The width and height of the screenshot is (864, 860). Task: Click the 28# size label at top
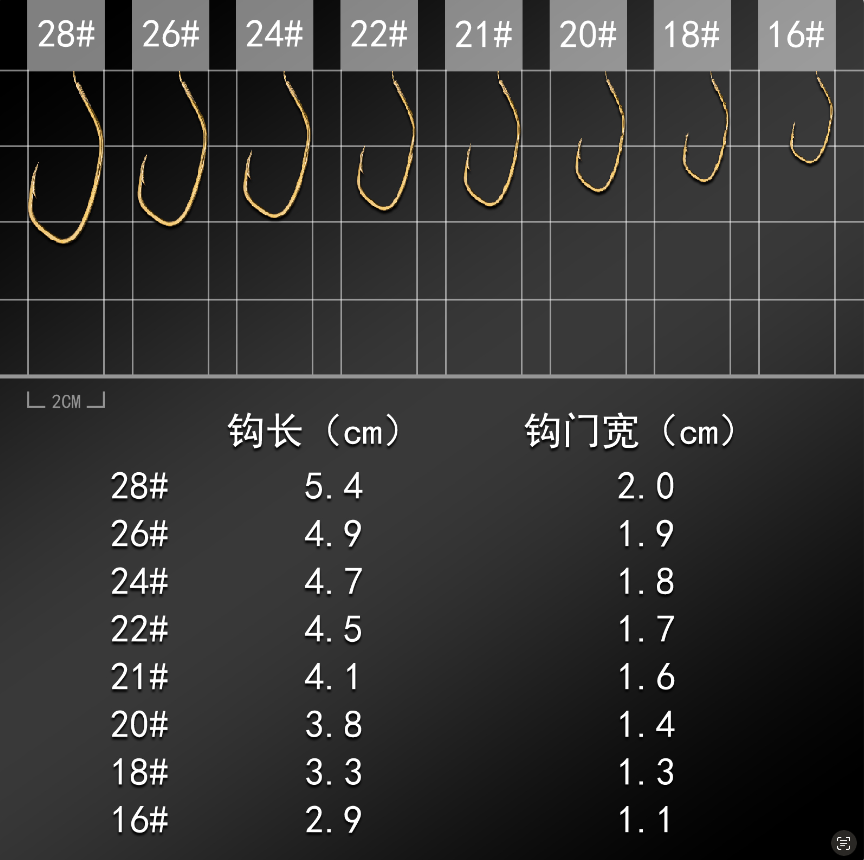pos(65,34)
